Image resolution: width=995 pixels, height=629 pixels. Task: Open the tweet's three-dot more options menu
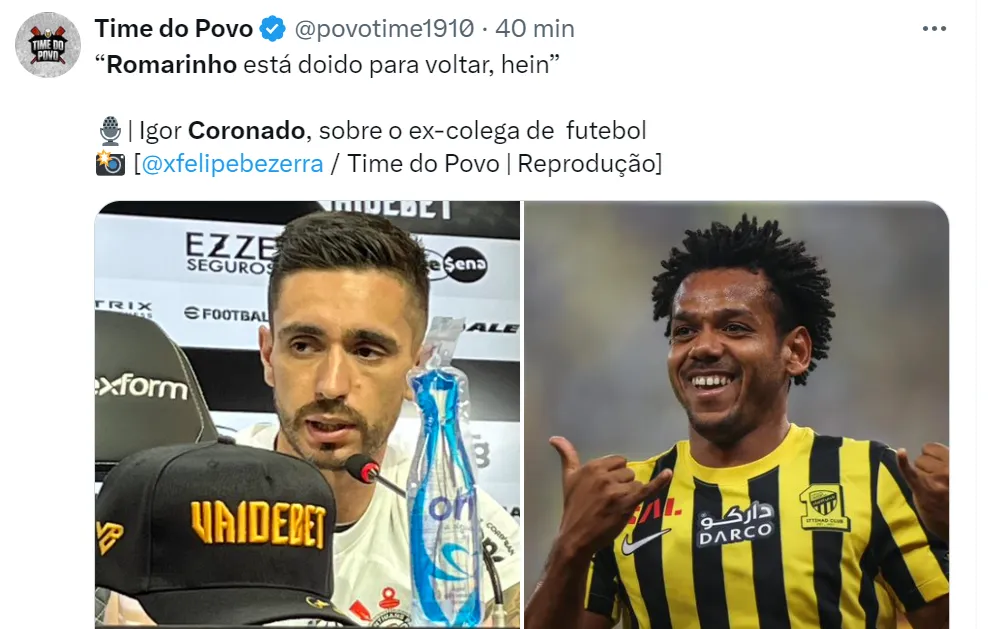point(934,29)
